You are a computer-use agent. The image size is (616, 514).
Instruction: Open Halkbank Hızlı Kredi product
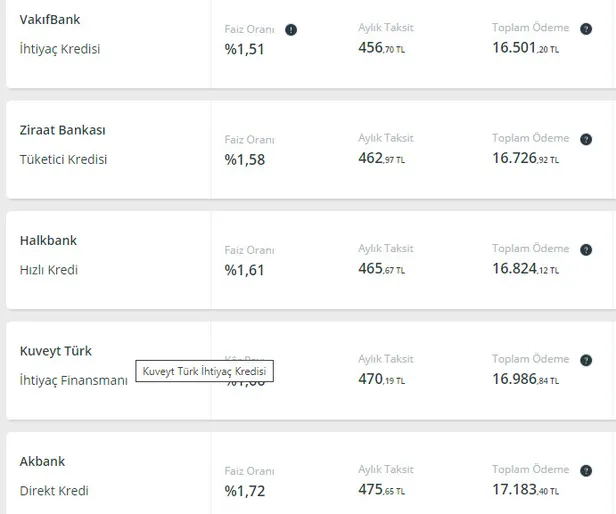[48, 269]
